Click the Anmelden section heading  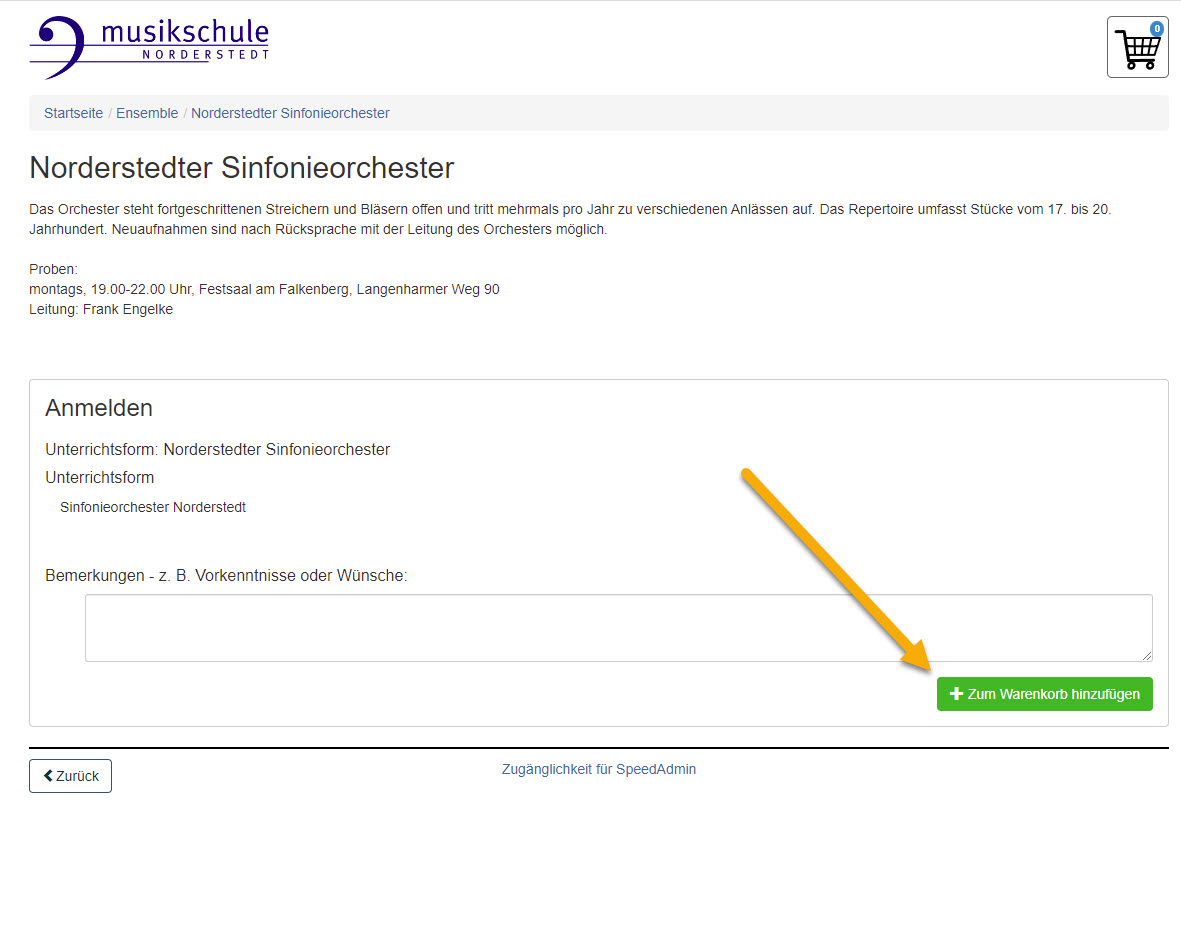coord(99,408)
